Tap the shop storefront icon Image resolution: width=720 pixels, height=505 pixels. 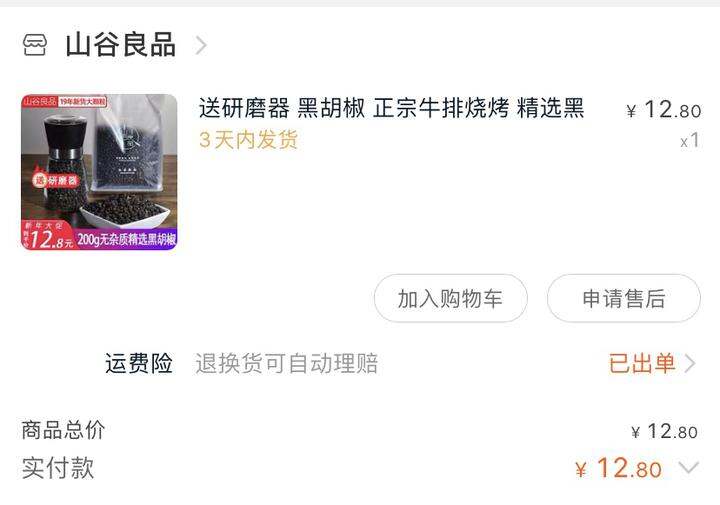click(35, 45)
